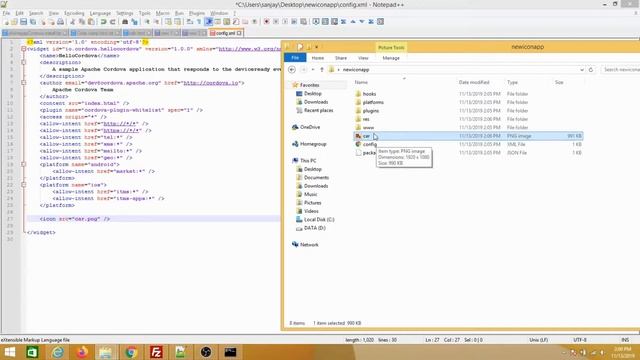
Task: Open the View tab in Explorer
Action: pyautogui.click(x=363, y=58)
